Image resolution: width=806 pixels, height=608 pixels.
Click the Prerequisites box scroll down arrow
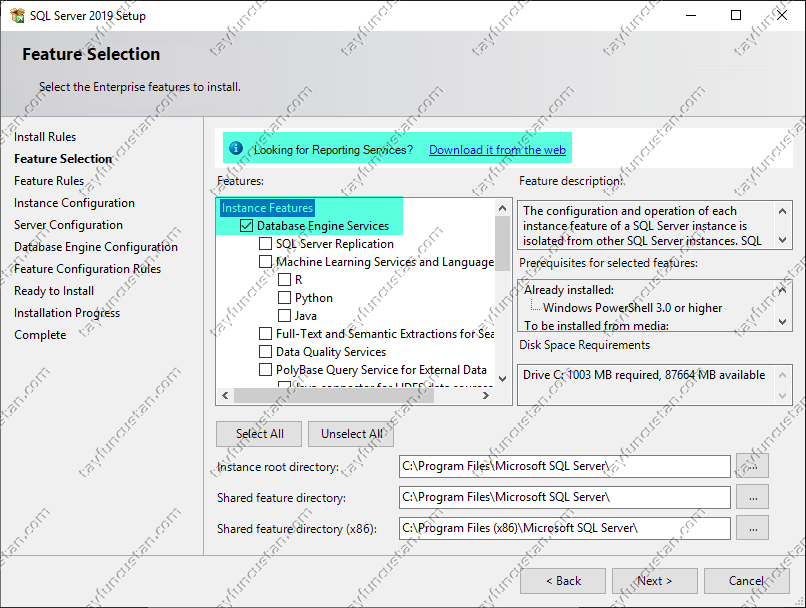point(782,322)
